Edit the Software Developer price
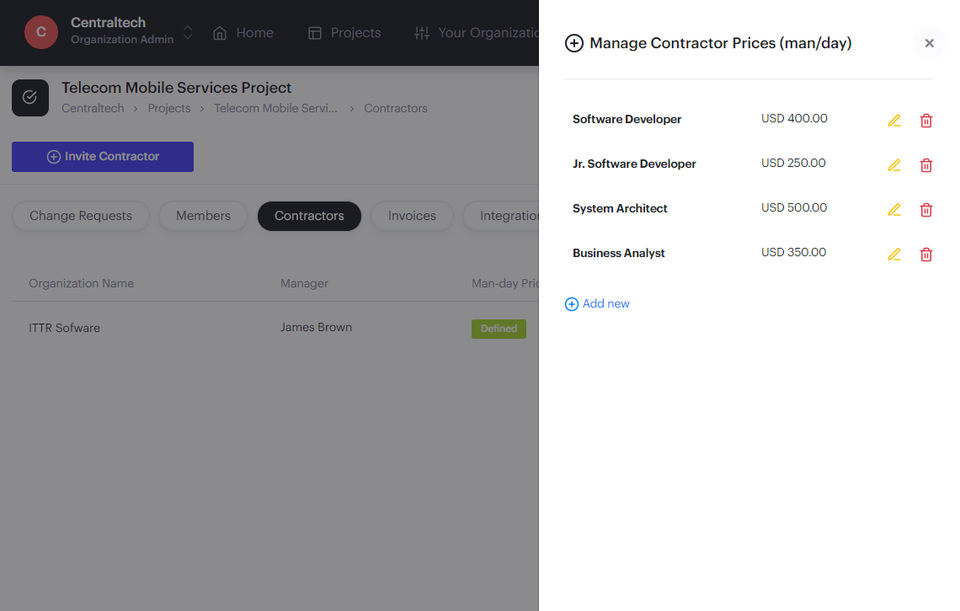Screen dimensions: 960x611 [x=894, y=121]
